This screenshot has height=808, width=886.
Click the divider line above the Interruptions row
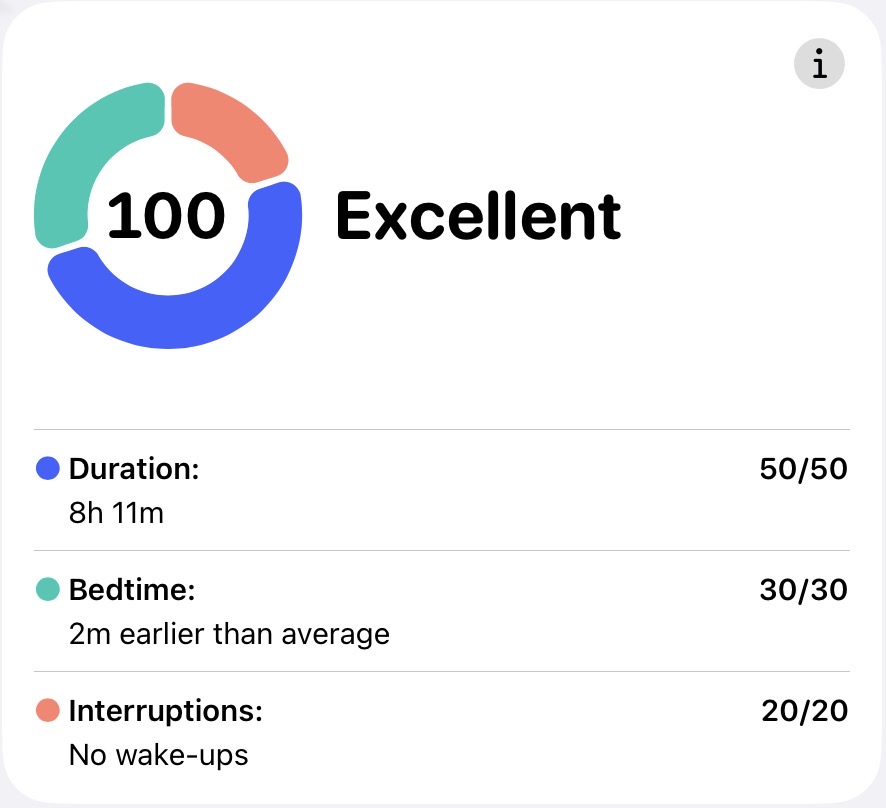click(x=442, y=672)
